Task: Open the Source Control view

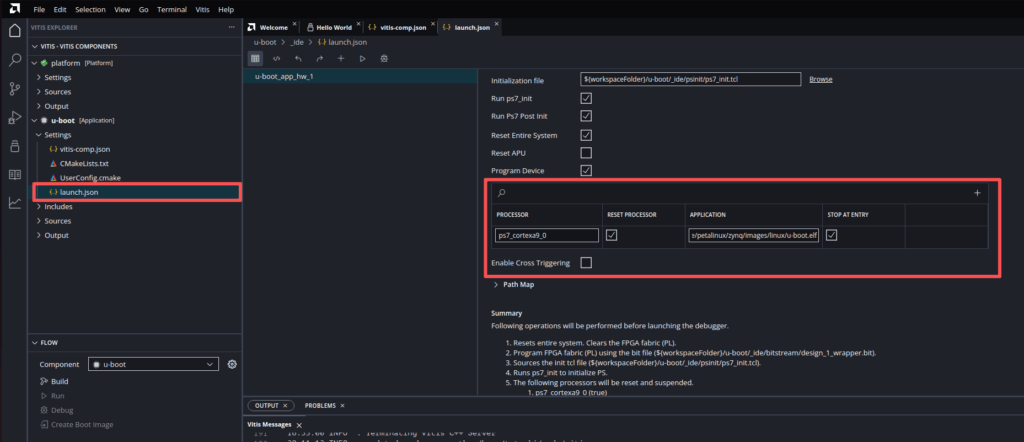Action: click(14, 89)
